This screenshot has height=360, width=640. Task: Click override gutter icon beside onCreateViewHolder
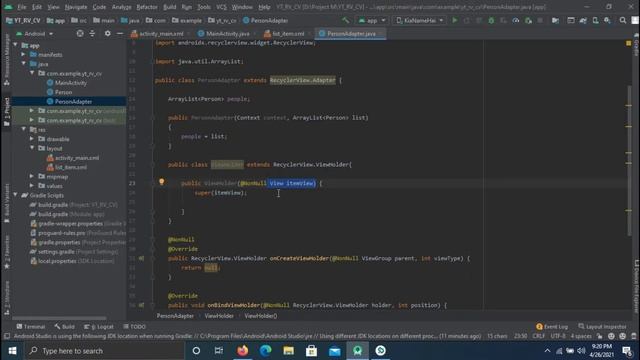coord(141,258)
